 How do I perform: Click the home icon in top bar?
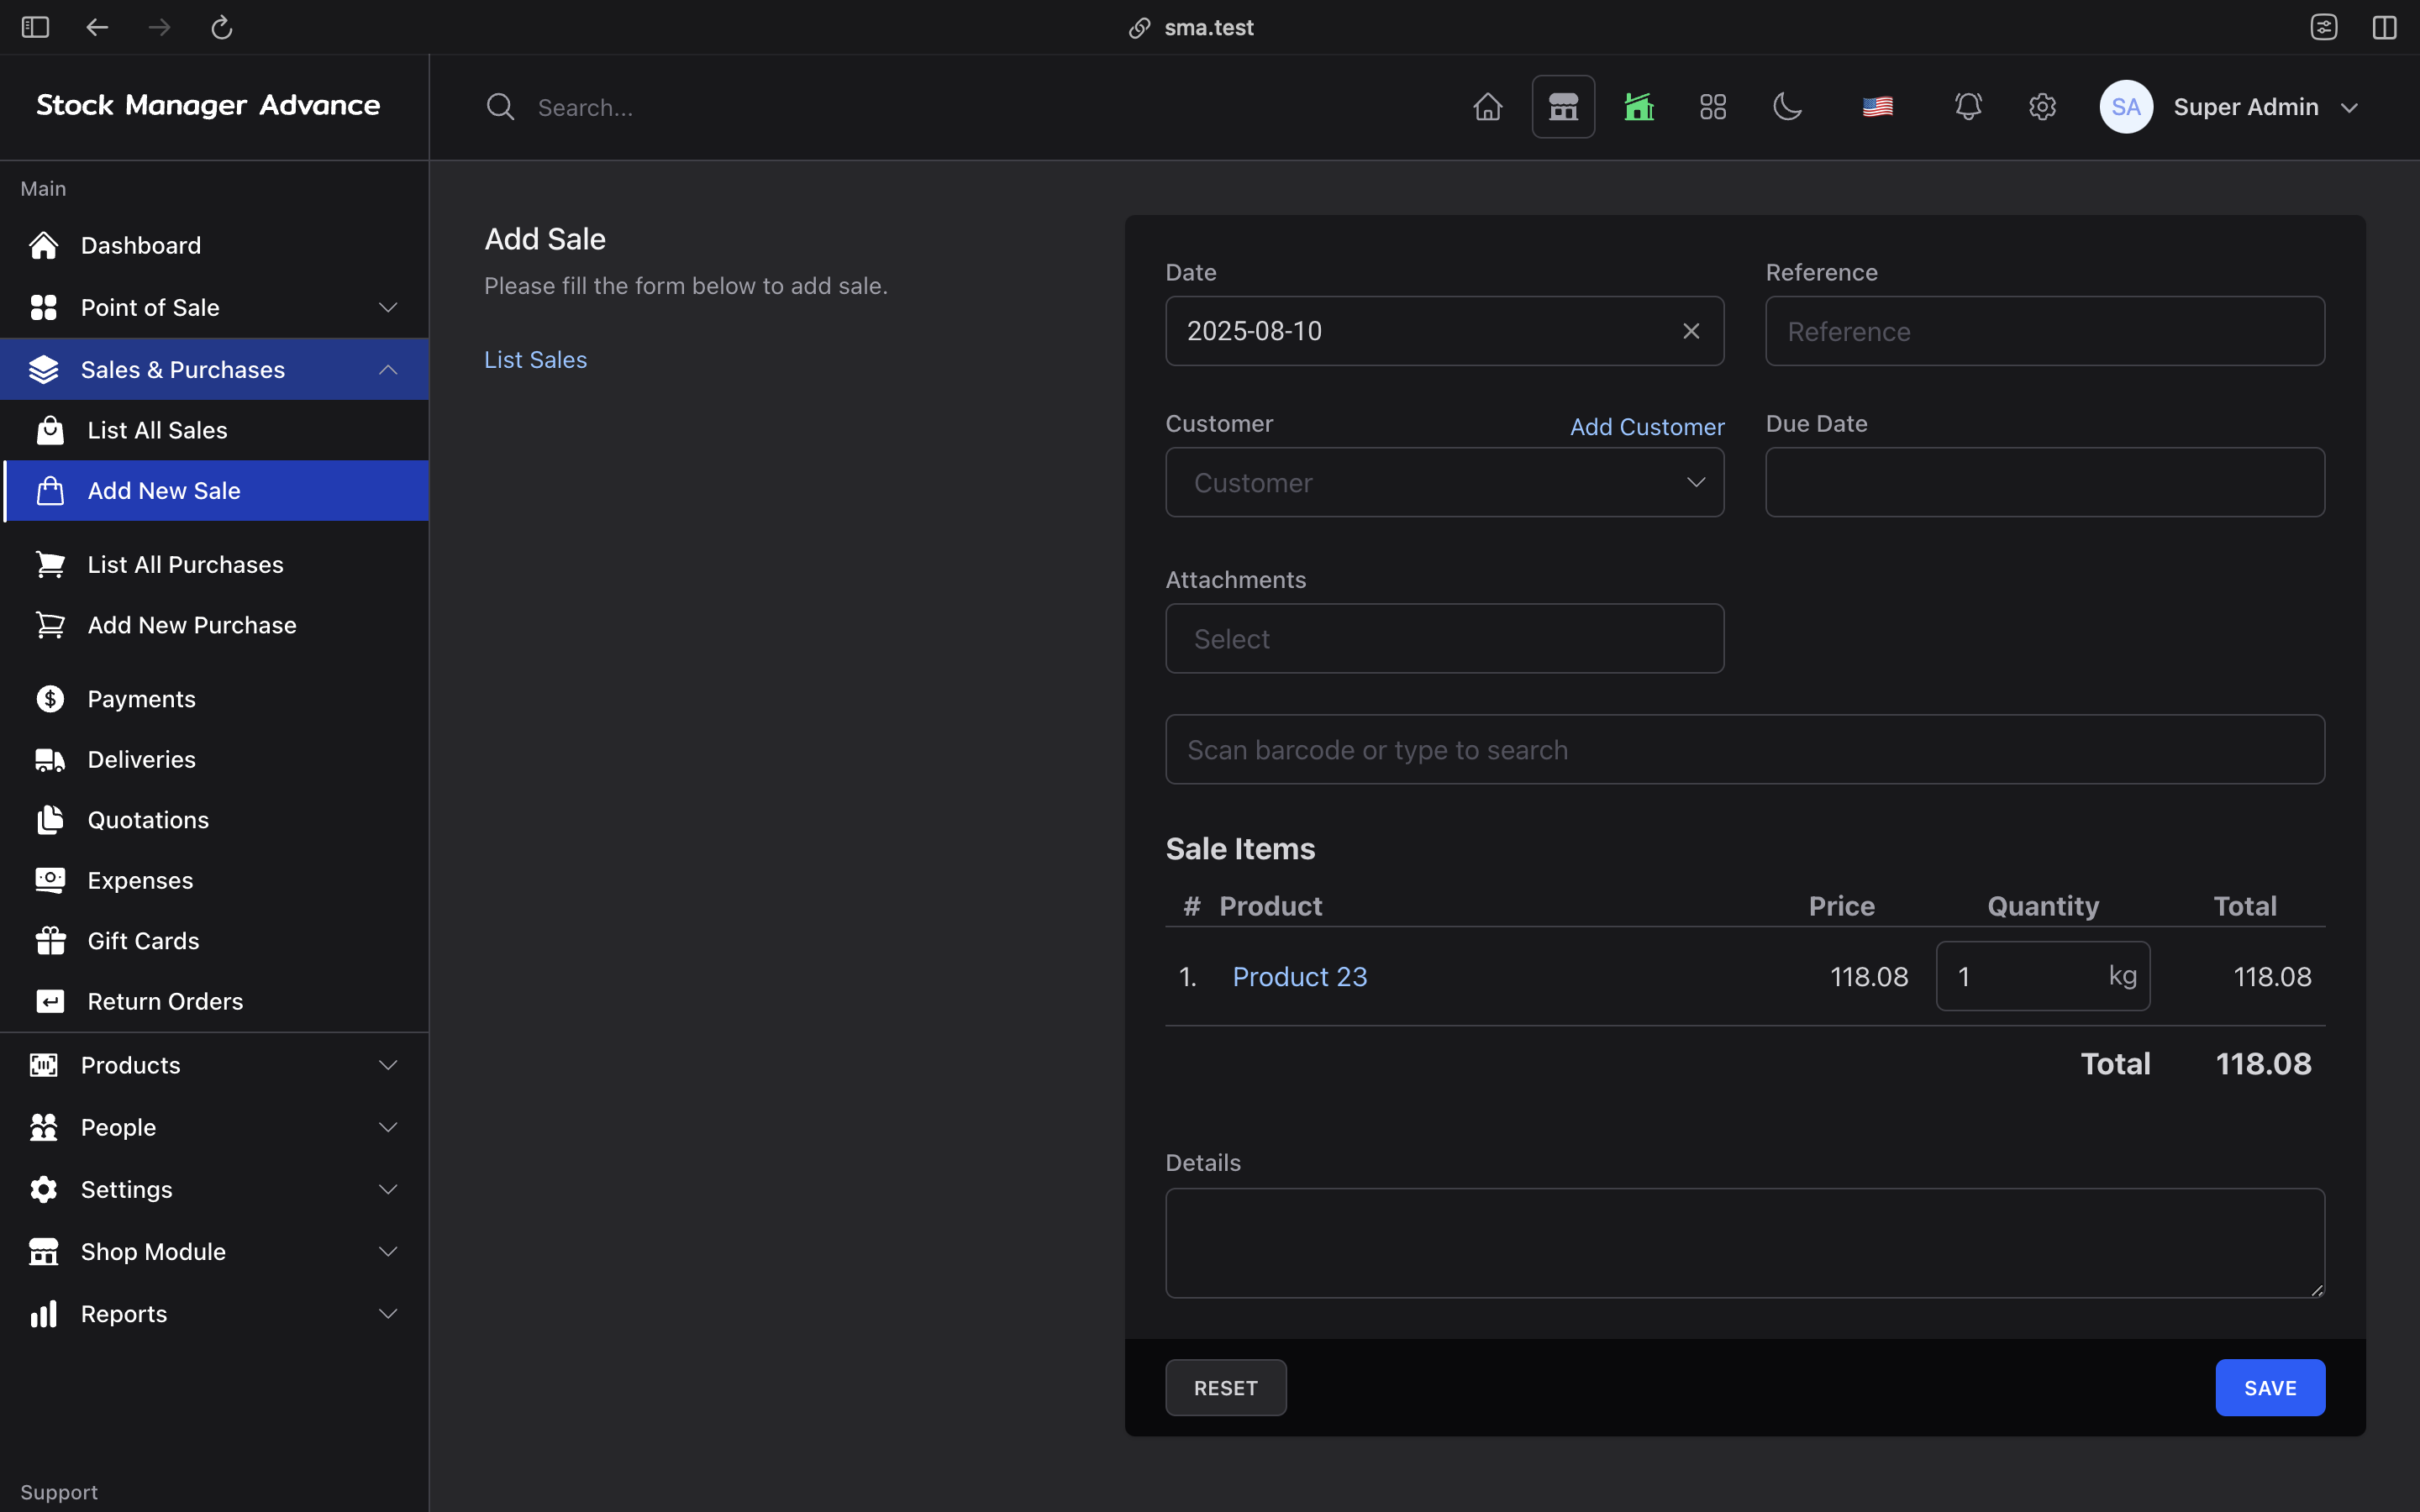pyautogui.click(x=1488, y=107)
